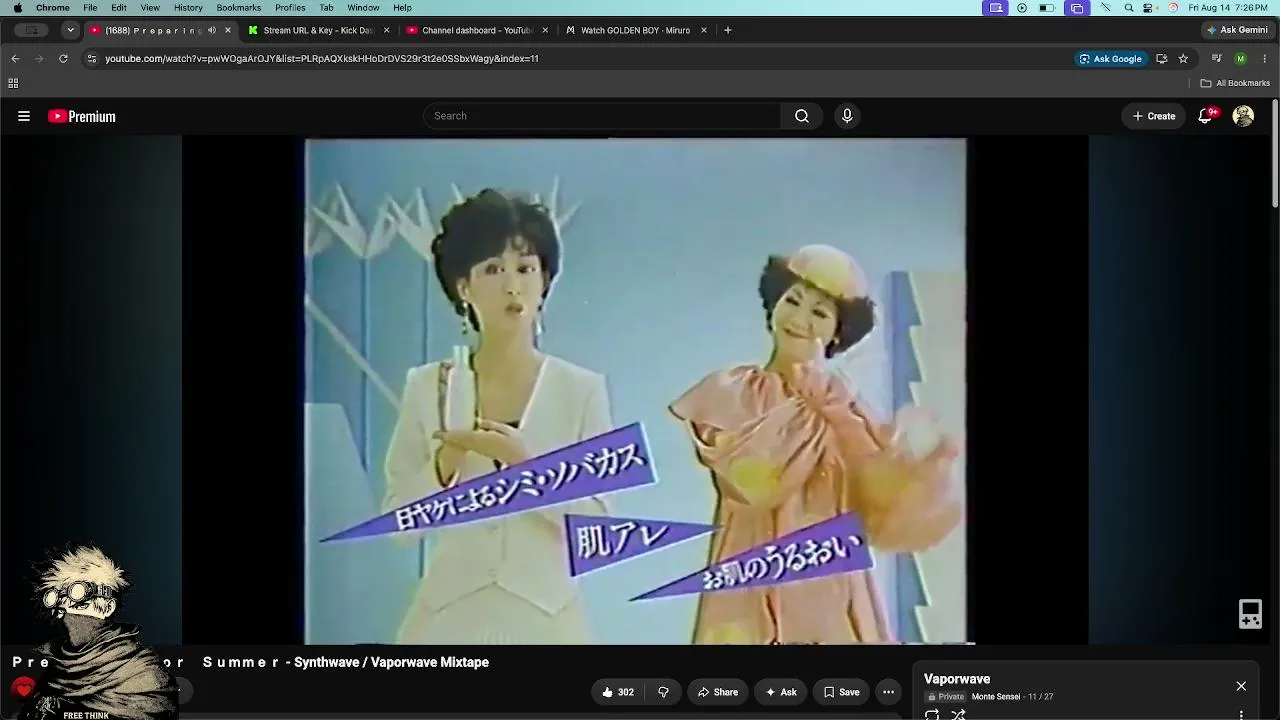This screenshot has width=1280, height=720.
Task: Open the View menu
Action: 150,8
